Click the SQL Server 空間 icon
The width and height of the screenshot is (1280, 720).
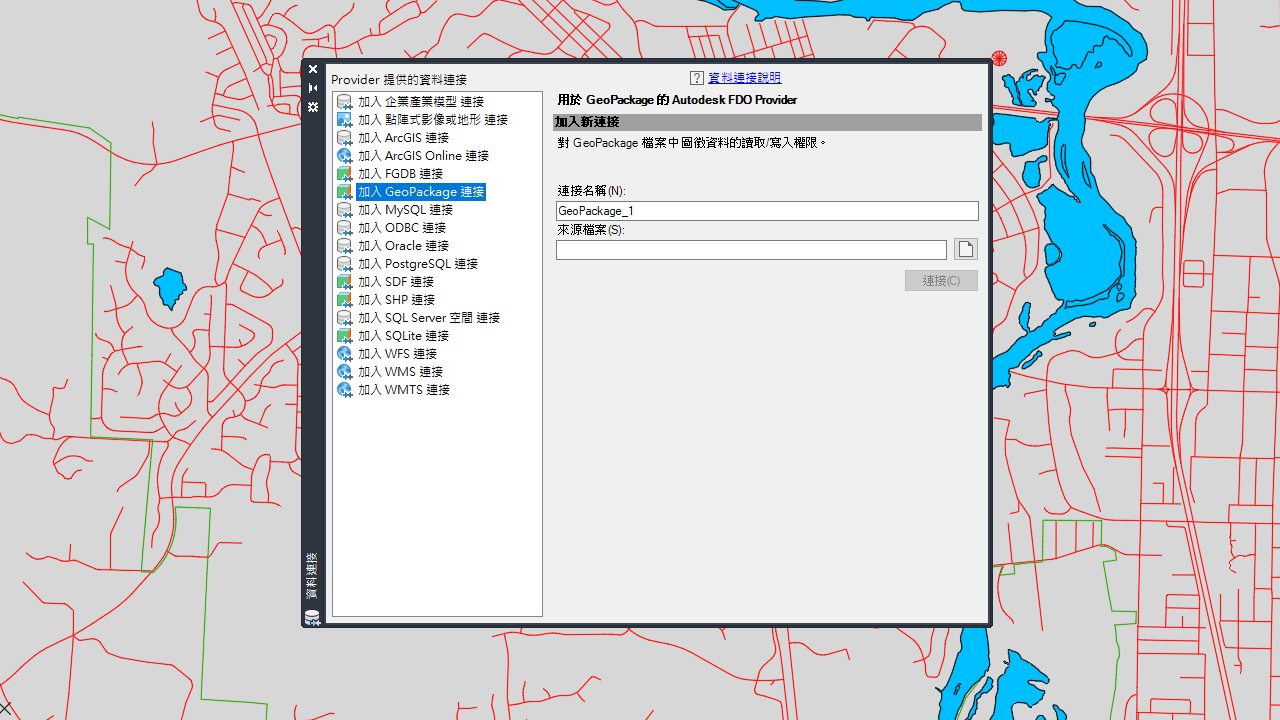point(344,318)
